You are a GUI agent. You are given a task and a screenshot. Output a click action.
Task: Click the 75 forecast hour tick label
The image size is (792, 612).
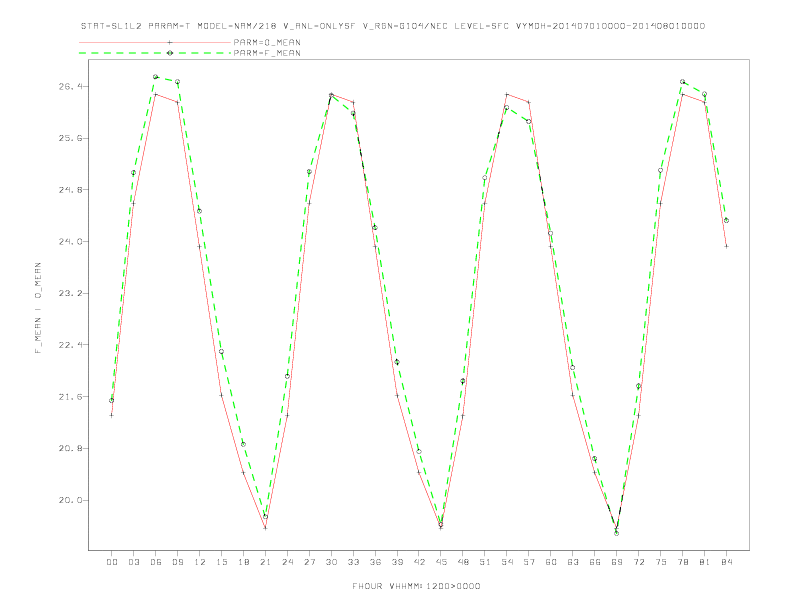pyautogui.click(x=661, y=562)
